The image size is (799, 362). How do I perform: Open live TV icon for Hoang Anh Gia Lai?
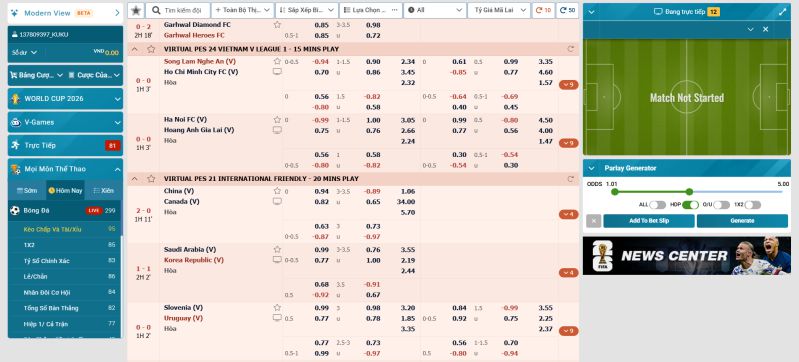(277, 130)
